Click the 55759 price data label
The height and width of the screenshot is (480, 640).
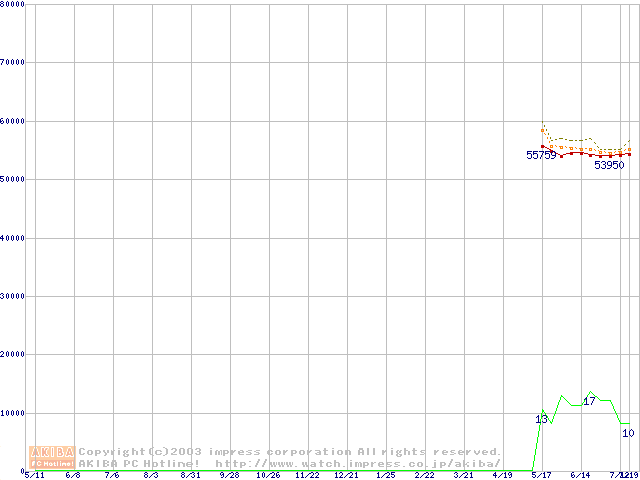541,156
